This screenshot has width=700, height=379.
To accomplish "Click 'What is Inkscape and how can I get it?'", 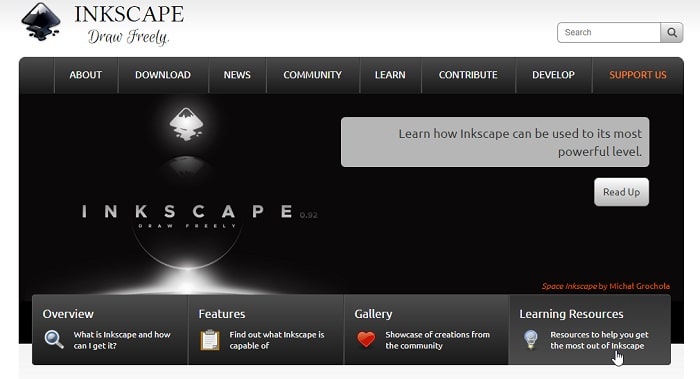I will pyautogui.click(x=122, y=340).
